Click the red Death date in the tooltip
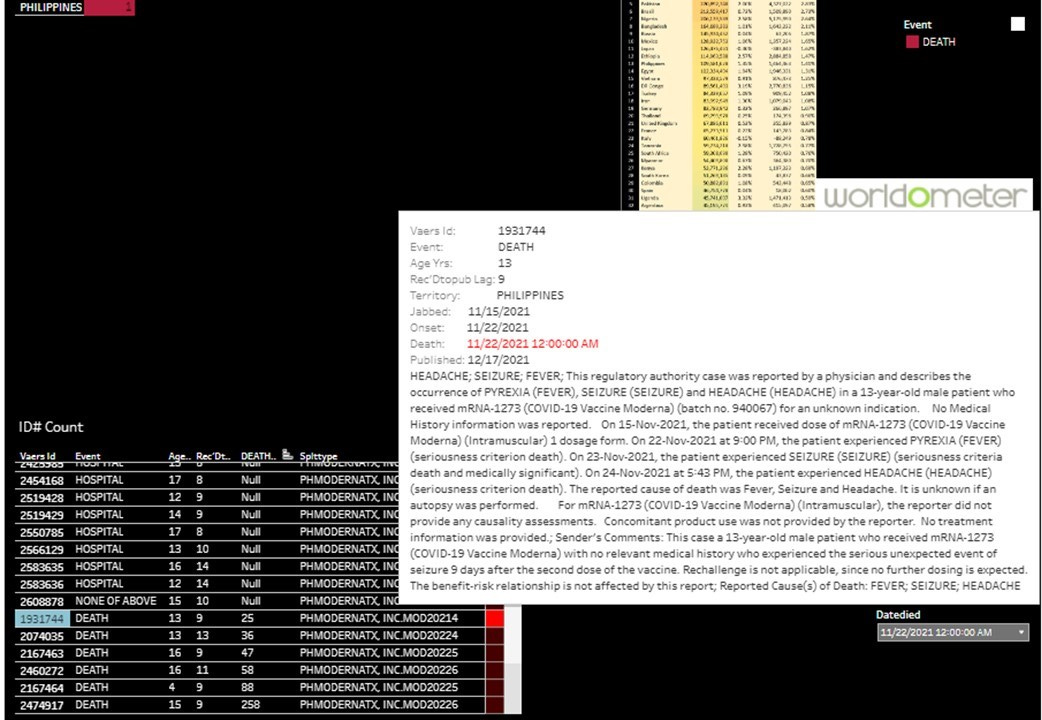1042x720 pixels. click(x=532, y=344)
